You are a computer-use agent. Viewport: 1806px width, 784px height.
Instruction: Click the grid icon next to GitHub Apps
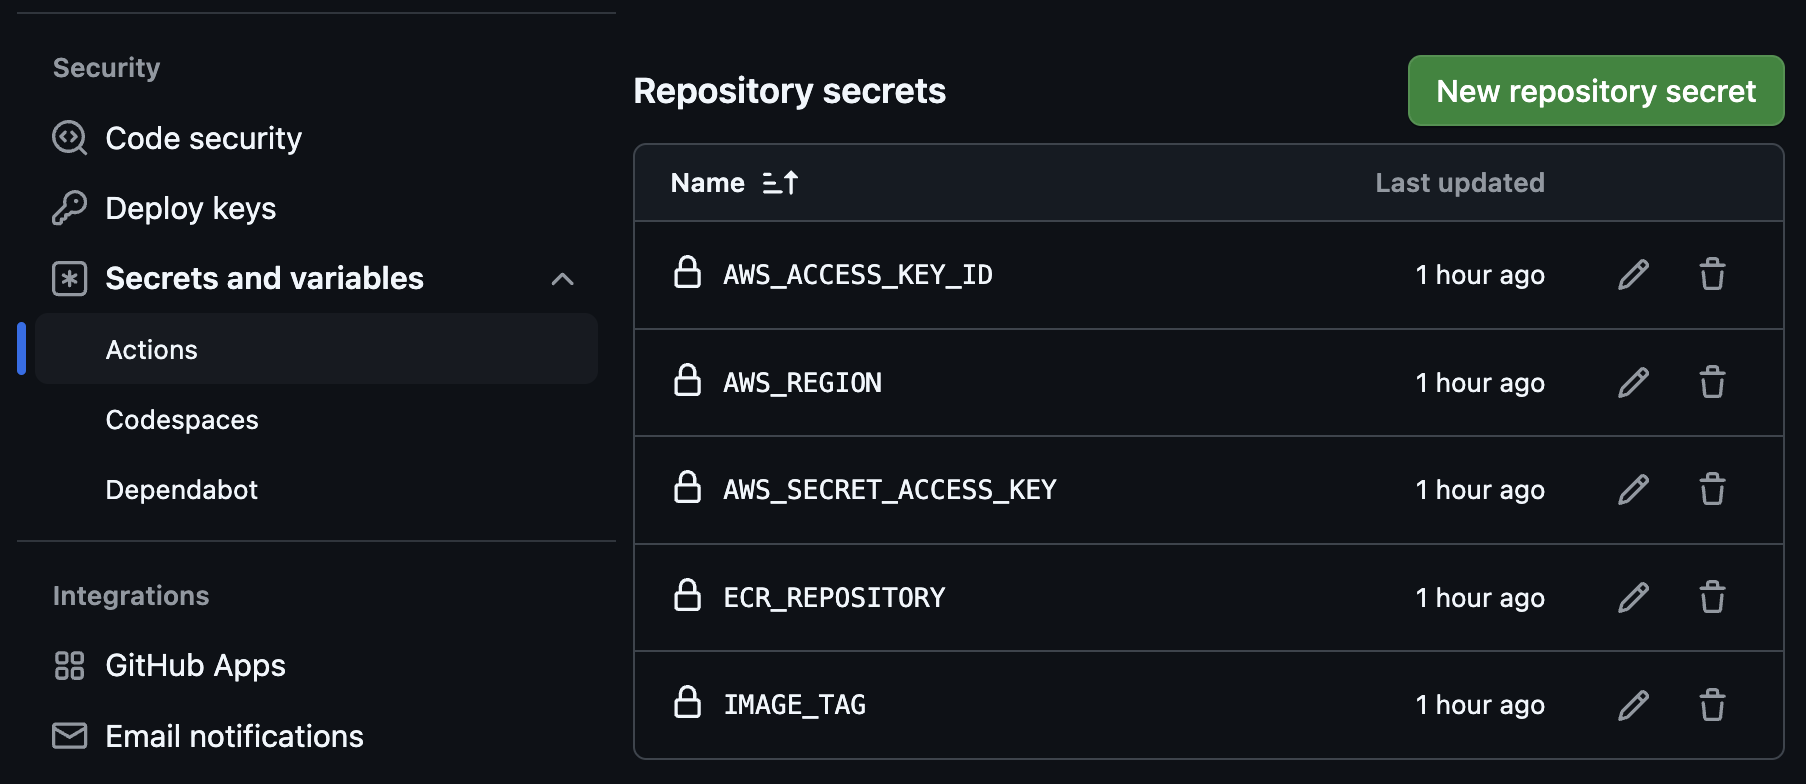[x=68, y=665]
